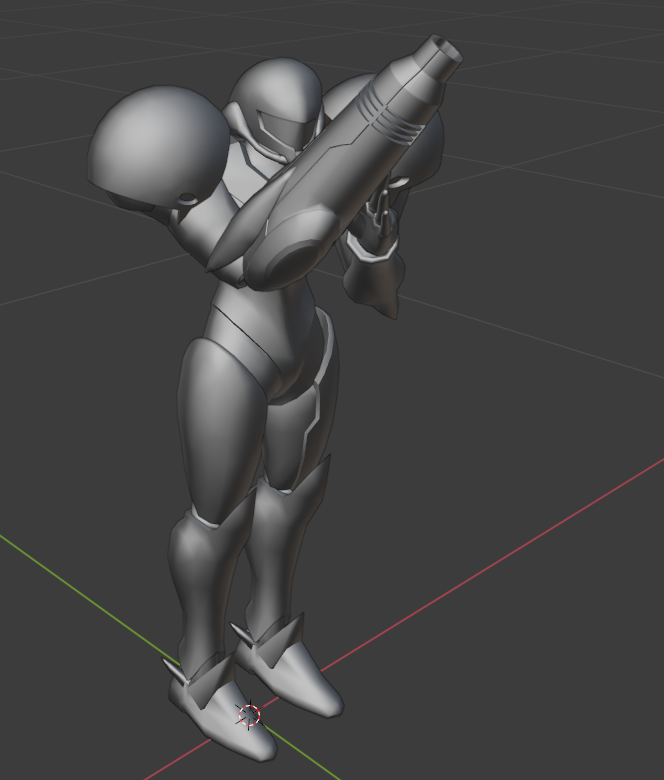Select the arm cannon muzzle opening
The width and height of the screenshot is (664, 780).
coord(447,48)
